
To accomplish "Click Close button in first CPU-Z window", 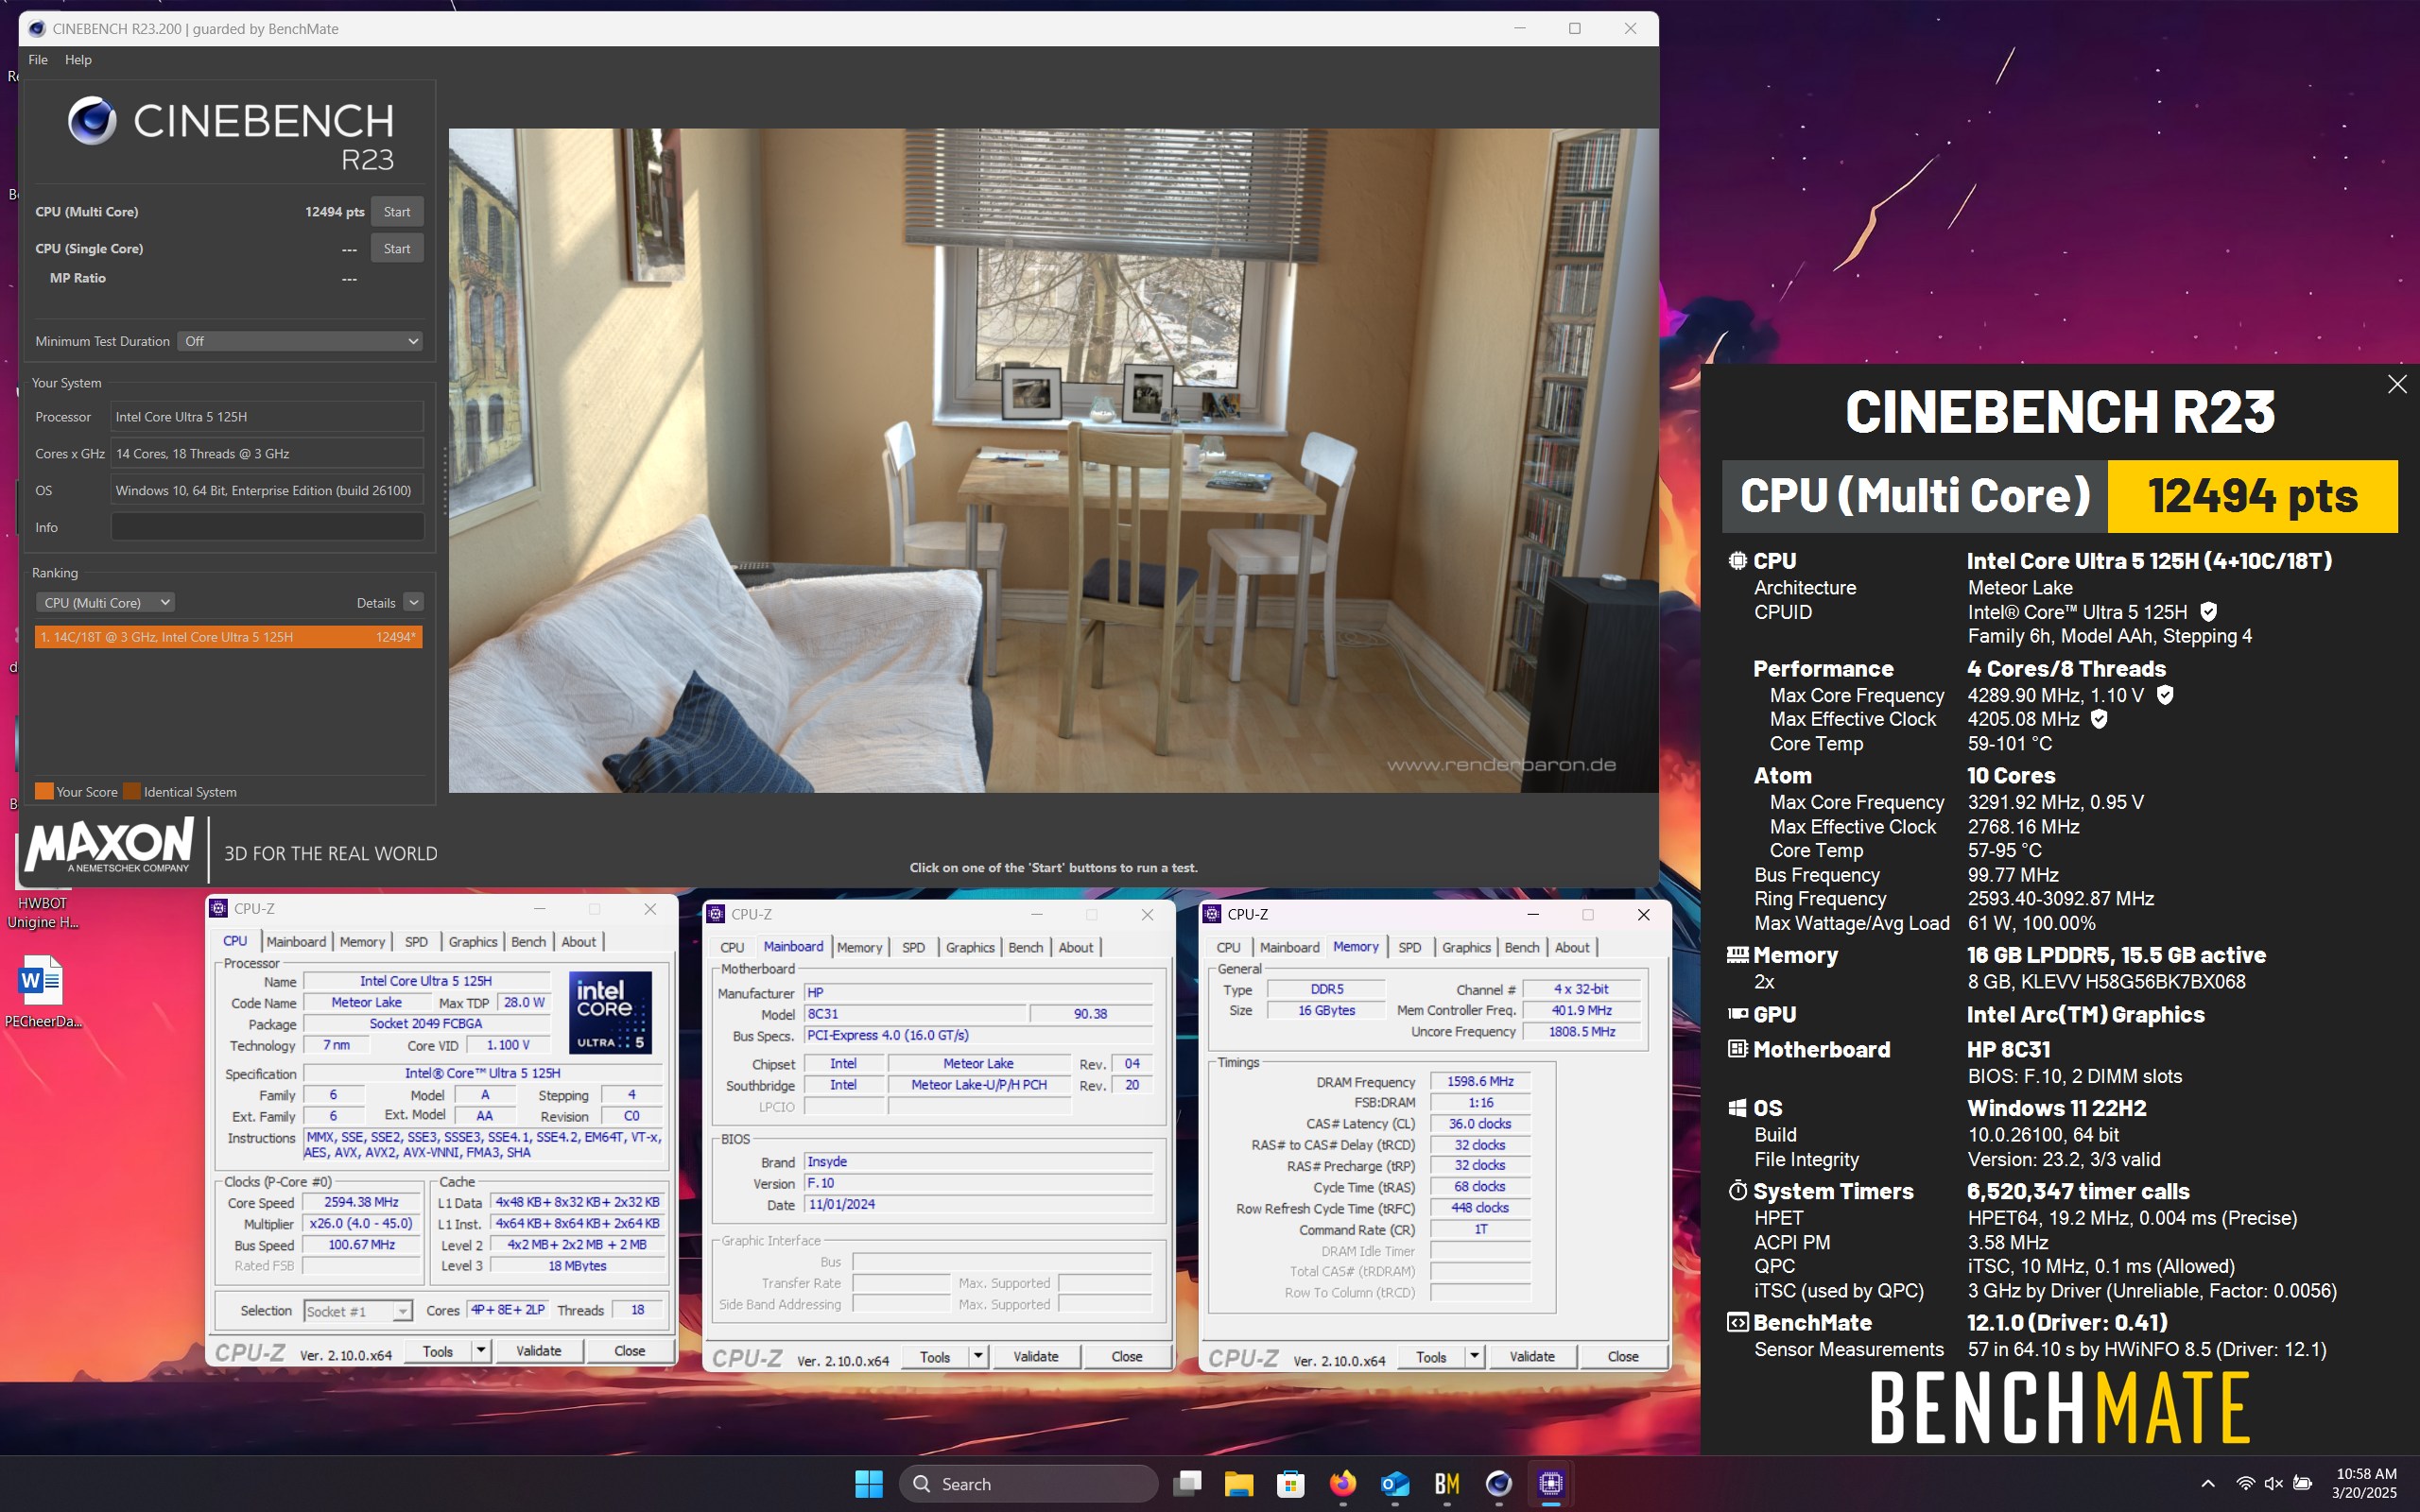I will [629, 1351].
